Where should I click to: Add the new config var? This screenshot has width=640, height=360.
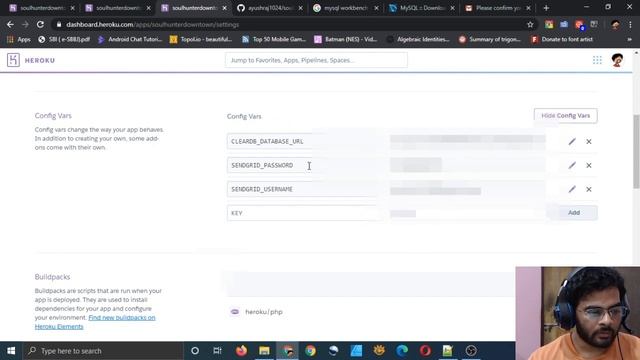[573, 213]
